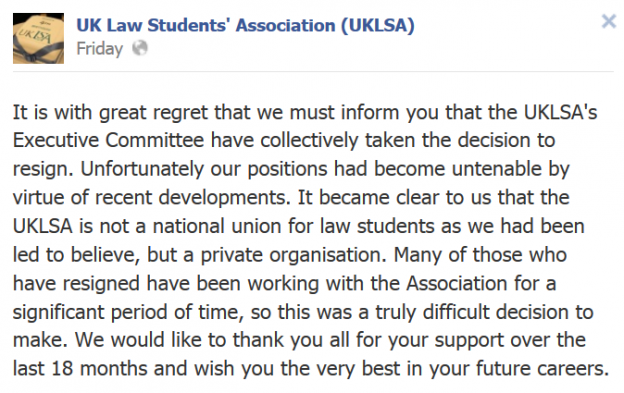Click "Executive Committee" in the post body
Viewport: 624px width, 393px height.
point(108,140)
